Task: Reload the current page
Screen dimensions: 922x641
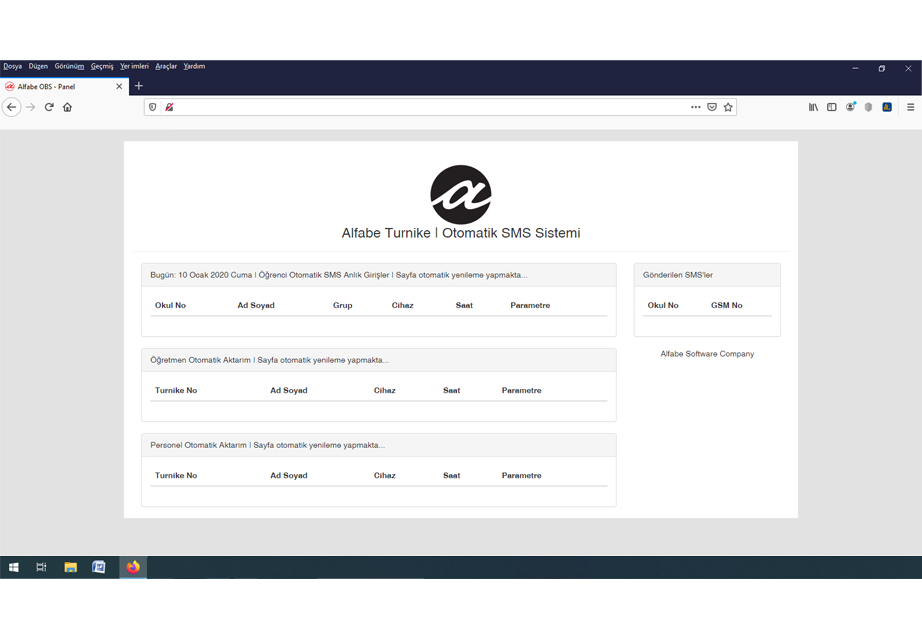Action: coord(49,107)
